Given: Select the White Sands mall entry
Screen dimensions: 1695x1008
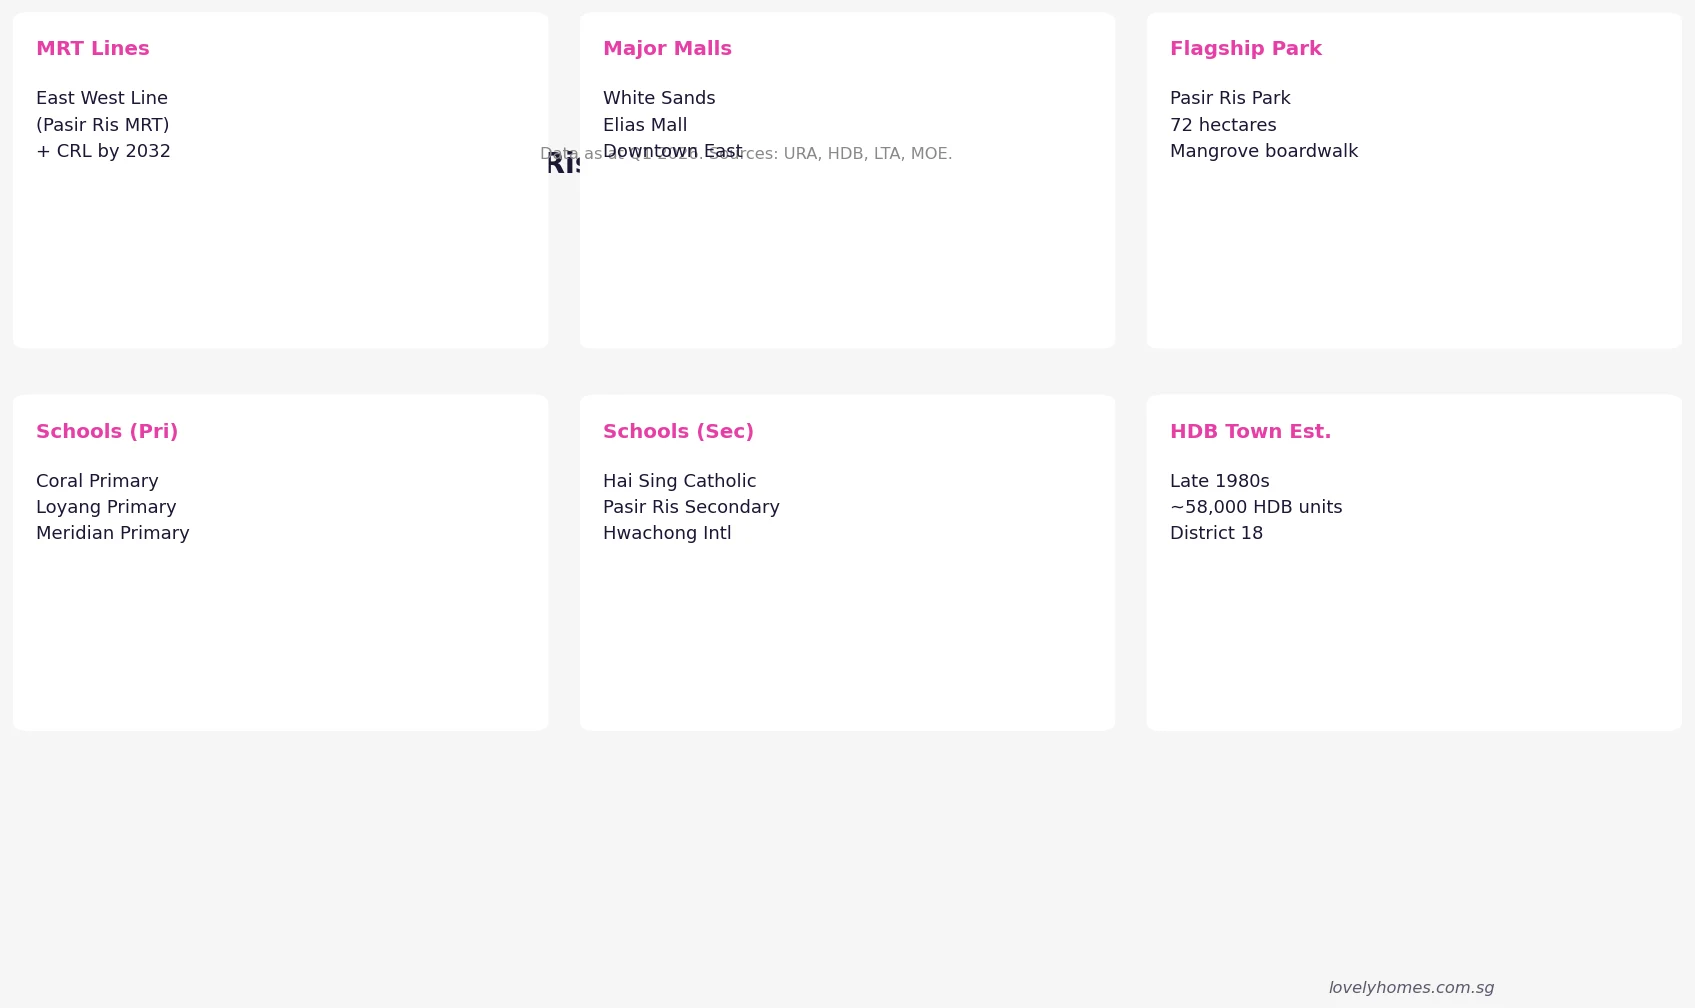Looking at the screenshot, I should (659, 98).
